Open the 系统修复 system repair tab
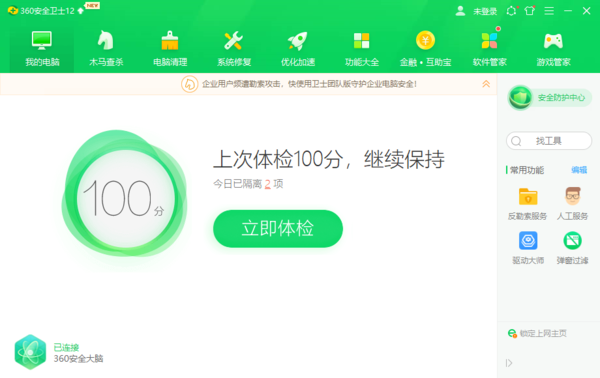The width and height of the screenshot is (600, 378). (x=234, y=49)
